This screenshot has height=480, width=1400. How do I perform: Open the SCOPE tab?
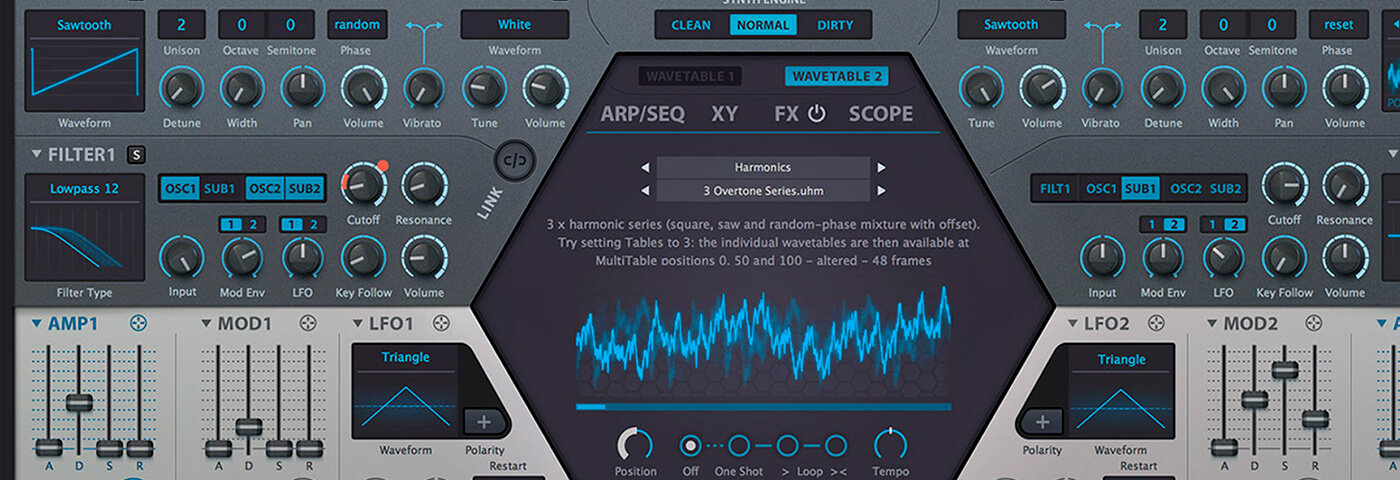(x=881, y=114)
